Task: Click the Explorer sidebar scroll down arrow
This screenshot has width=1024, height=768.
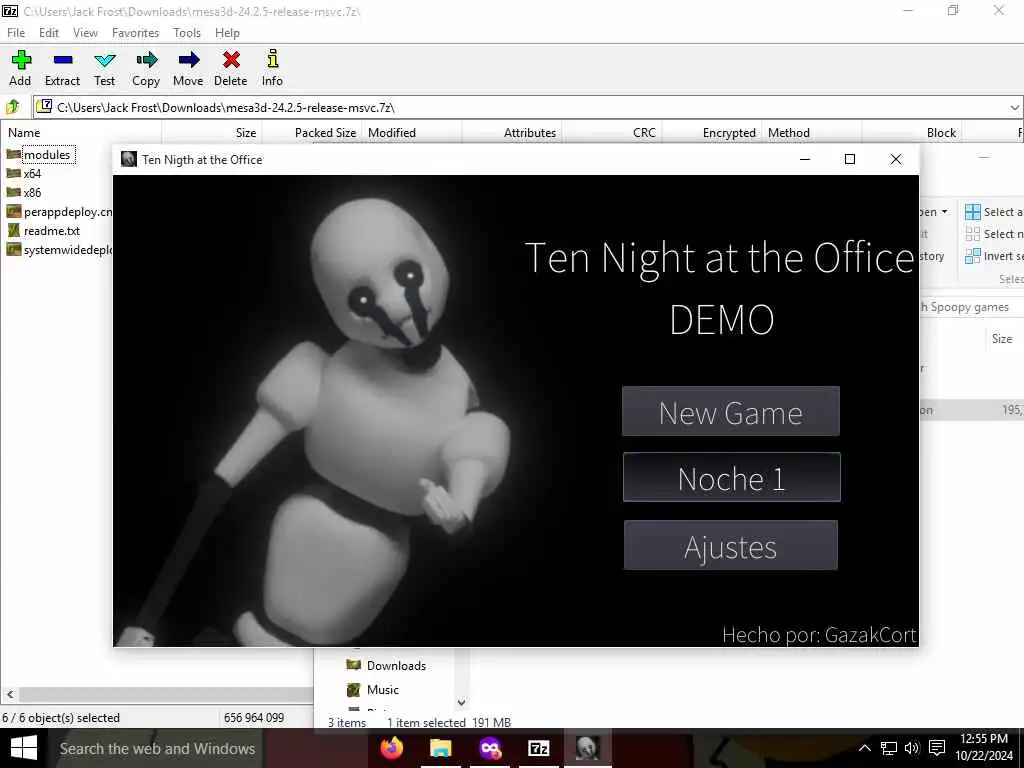Action: (462, 703)
